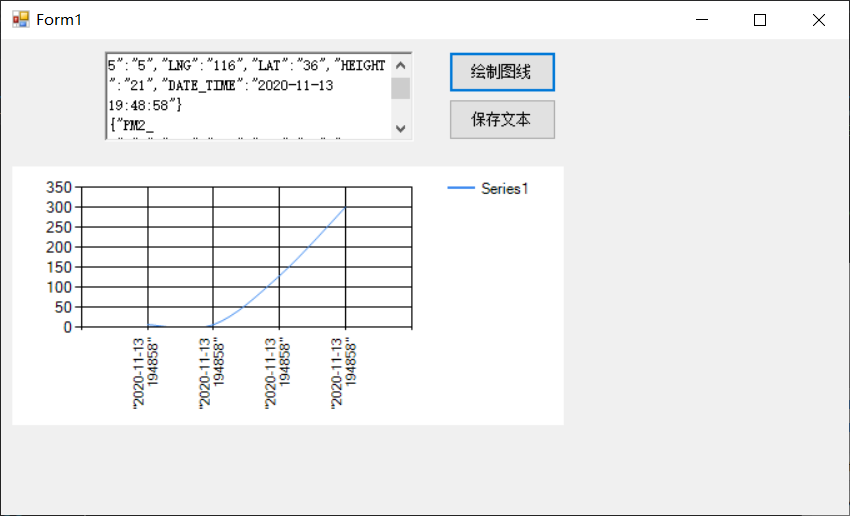Viewport: 850px width, 516px height.
Task: Click the text box scroll down arrow
Action: click(401, 128)
